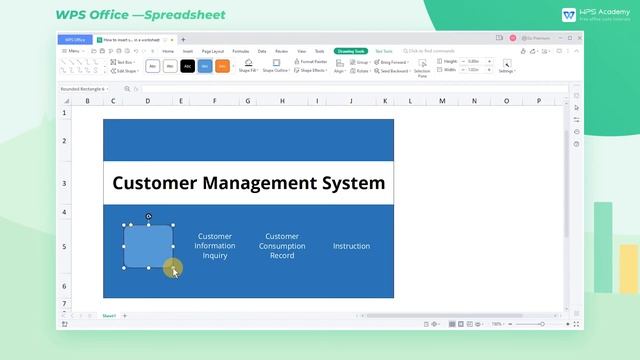Click the Instruction text
This screenshot has height=360, width=640.
351,246
